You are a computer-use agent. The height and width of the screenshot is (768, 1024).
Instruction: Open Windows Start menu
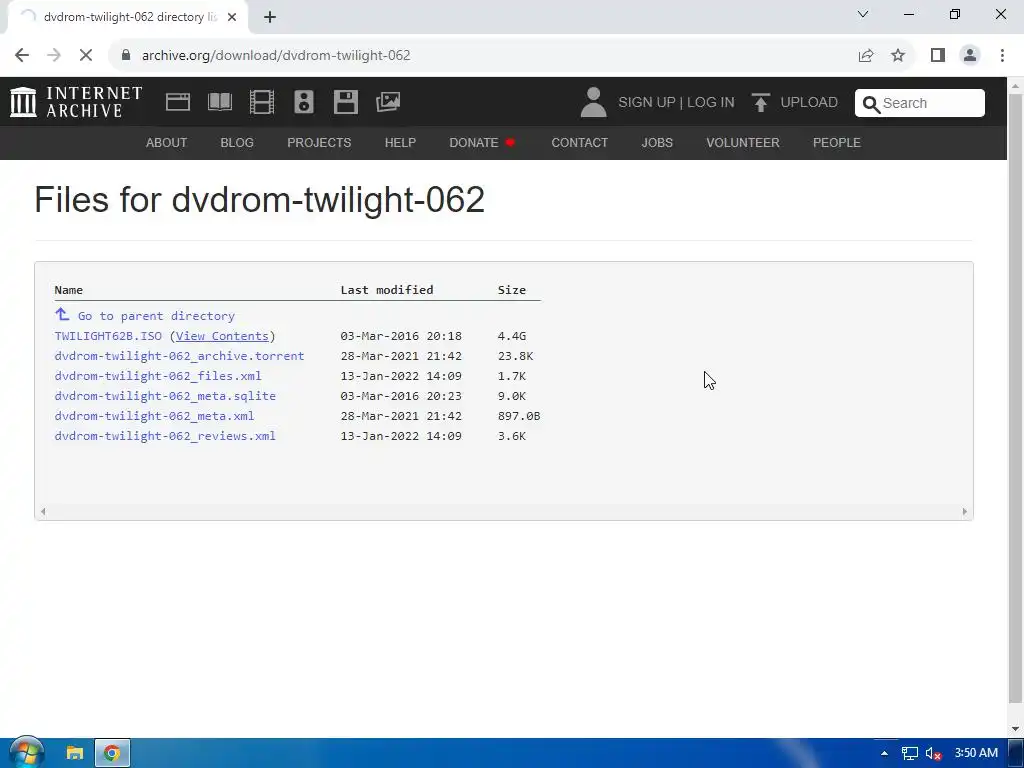26,753
